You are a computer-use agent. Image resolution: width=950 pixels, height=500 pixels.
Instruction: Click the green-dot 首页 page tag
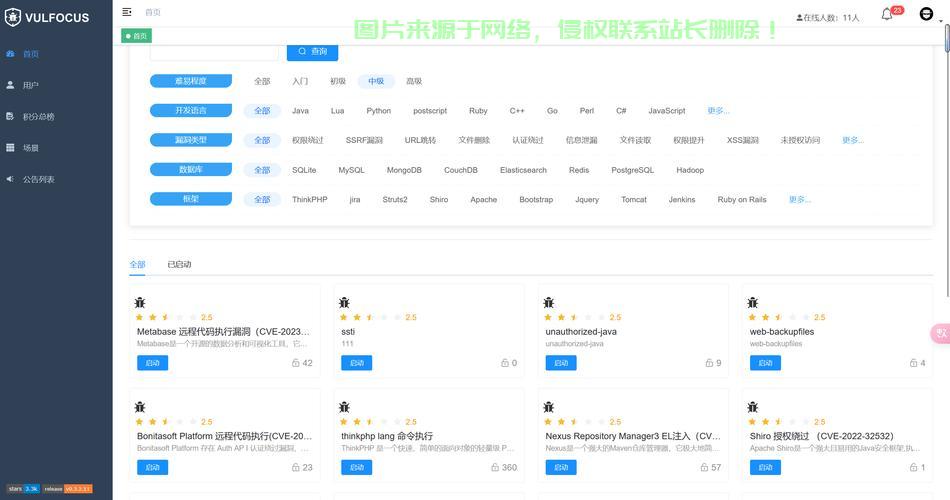pyautogui.click(x=136, y=36)
